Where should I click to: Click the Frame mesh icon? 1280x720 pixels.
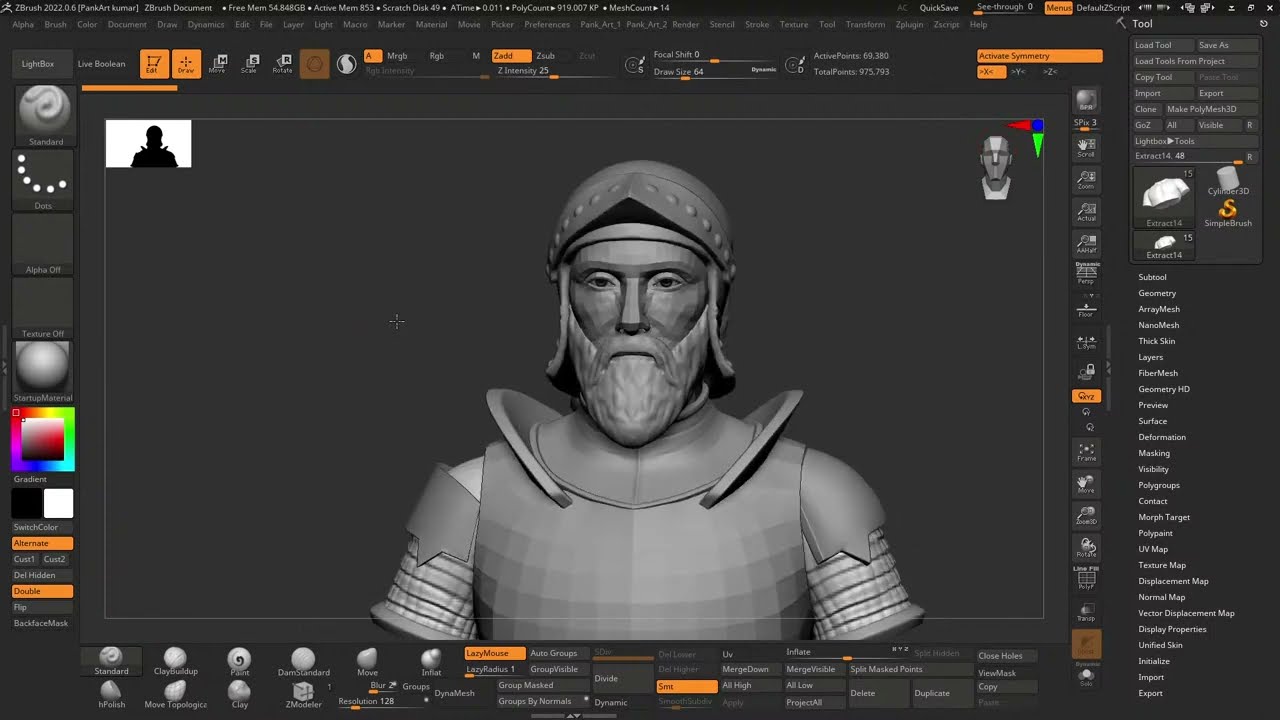(1086, 453)
